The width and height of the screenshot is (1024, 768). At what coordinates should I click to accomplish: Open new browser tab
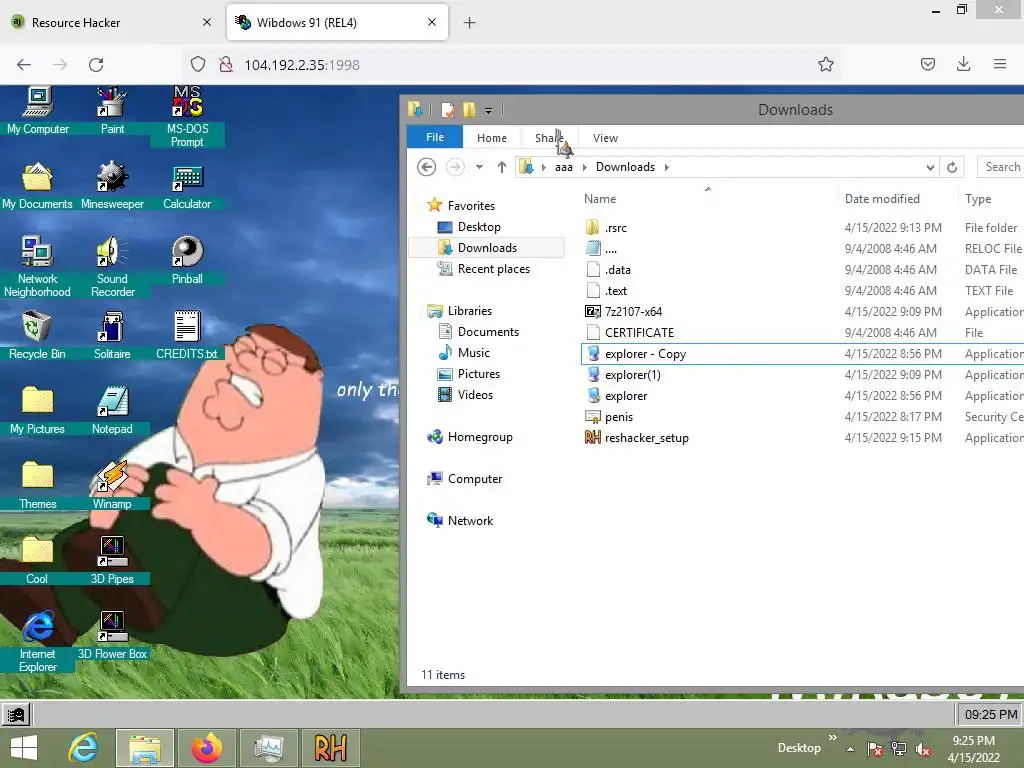click(x=470, y=23)
